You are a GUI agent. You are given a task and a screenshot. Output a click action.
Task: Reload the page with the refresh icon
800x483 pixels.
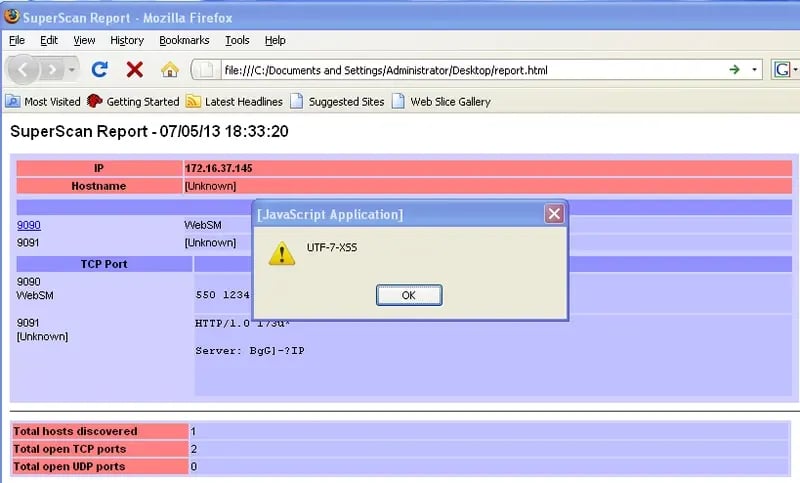coord(99,70)
